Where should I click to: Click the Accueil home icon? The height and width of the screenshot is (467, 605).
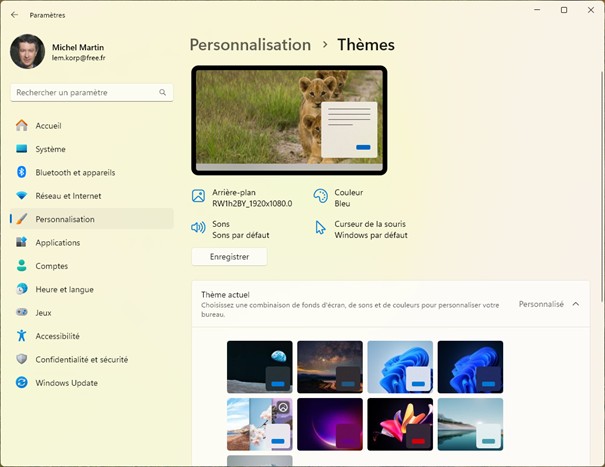coord(22,125)
